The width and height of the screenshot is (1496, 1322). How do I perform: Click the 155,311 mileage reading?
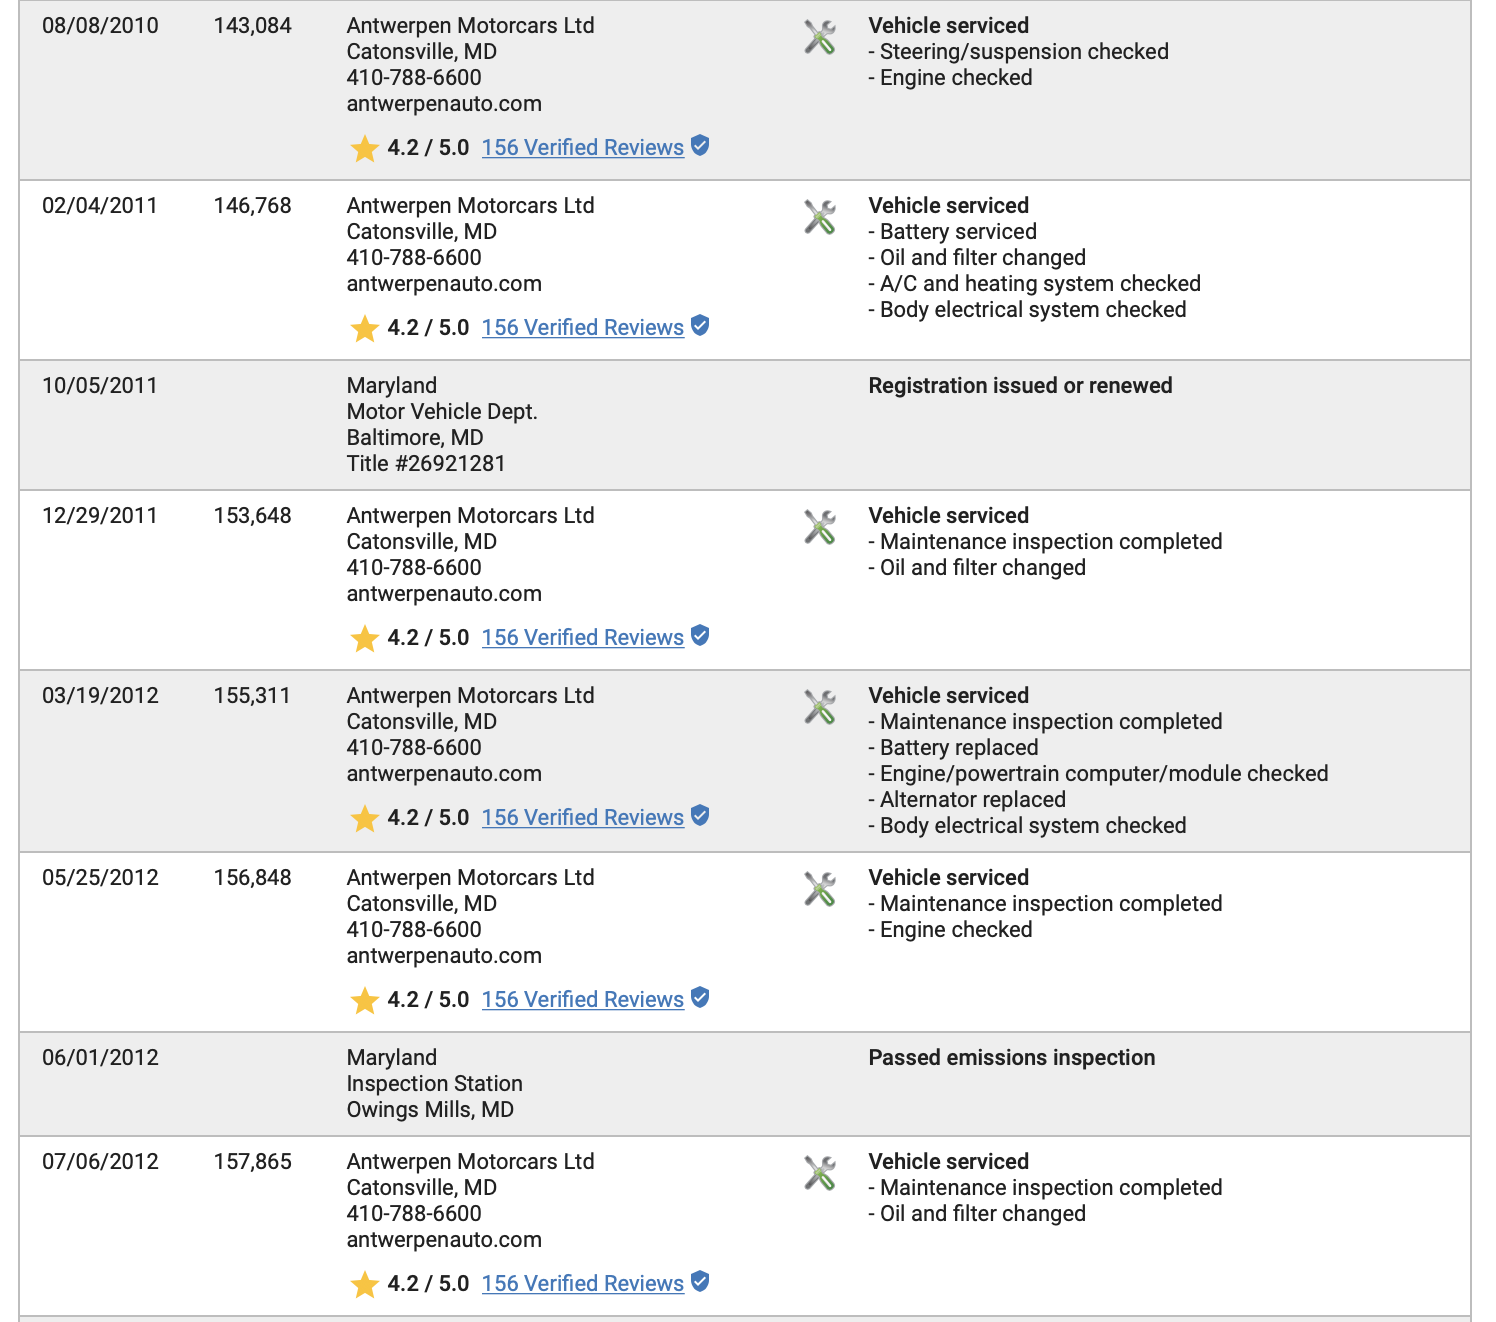(x=252, y=696)
